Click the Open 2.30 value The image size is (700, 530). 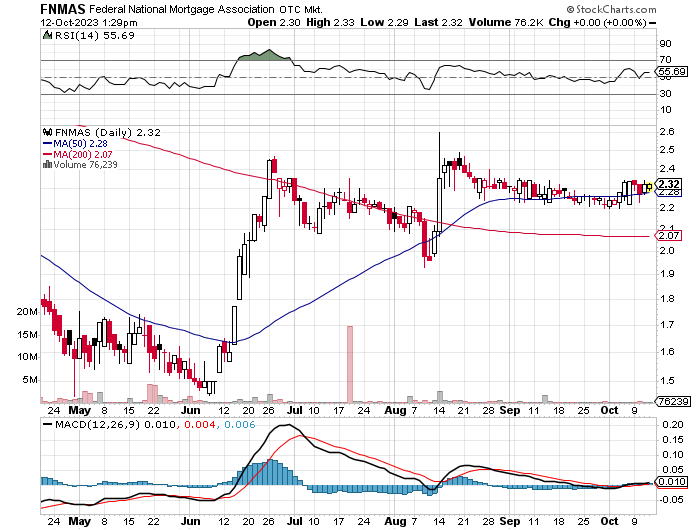(x=274, y=22)
